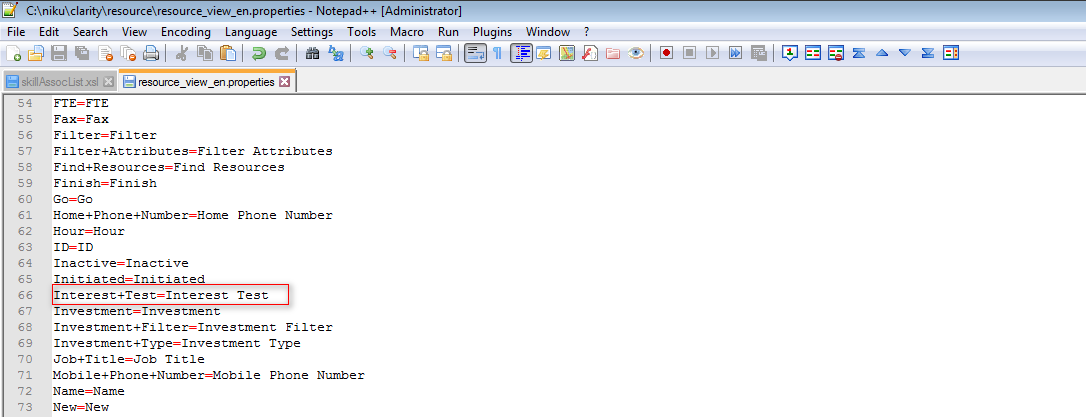Show all characters with pilcrow icon
1086x417 pixels.
497,53
